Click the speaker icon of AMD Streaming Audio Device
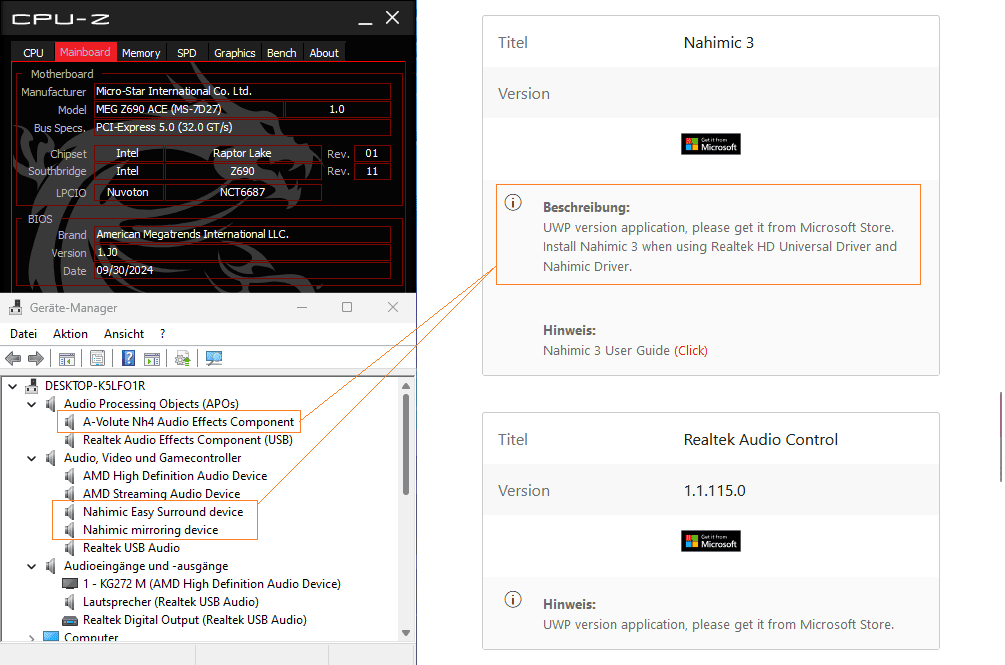This screenshot has width=1005, height=665. pyautogui.click(x=70, y=494)
